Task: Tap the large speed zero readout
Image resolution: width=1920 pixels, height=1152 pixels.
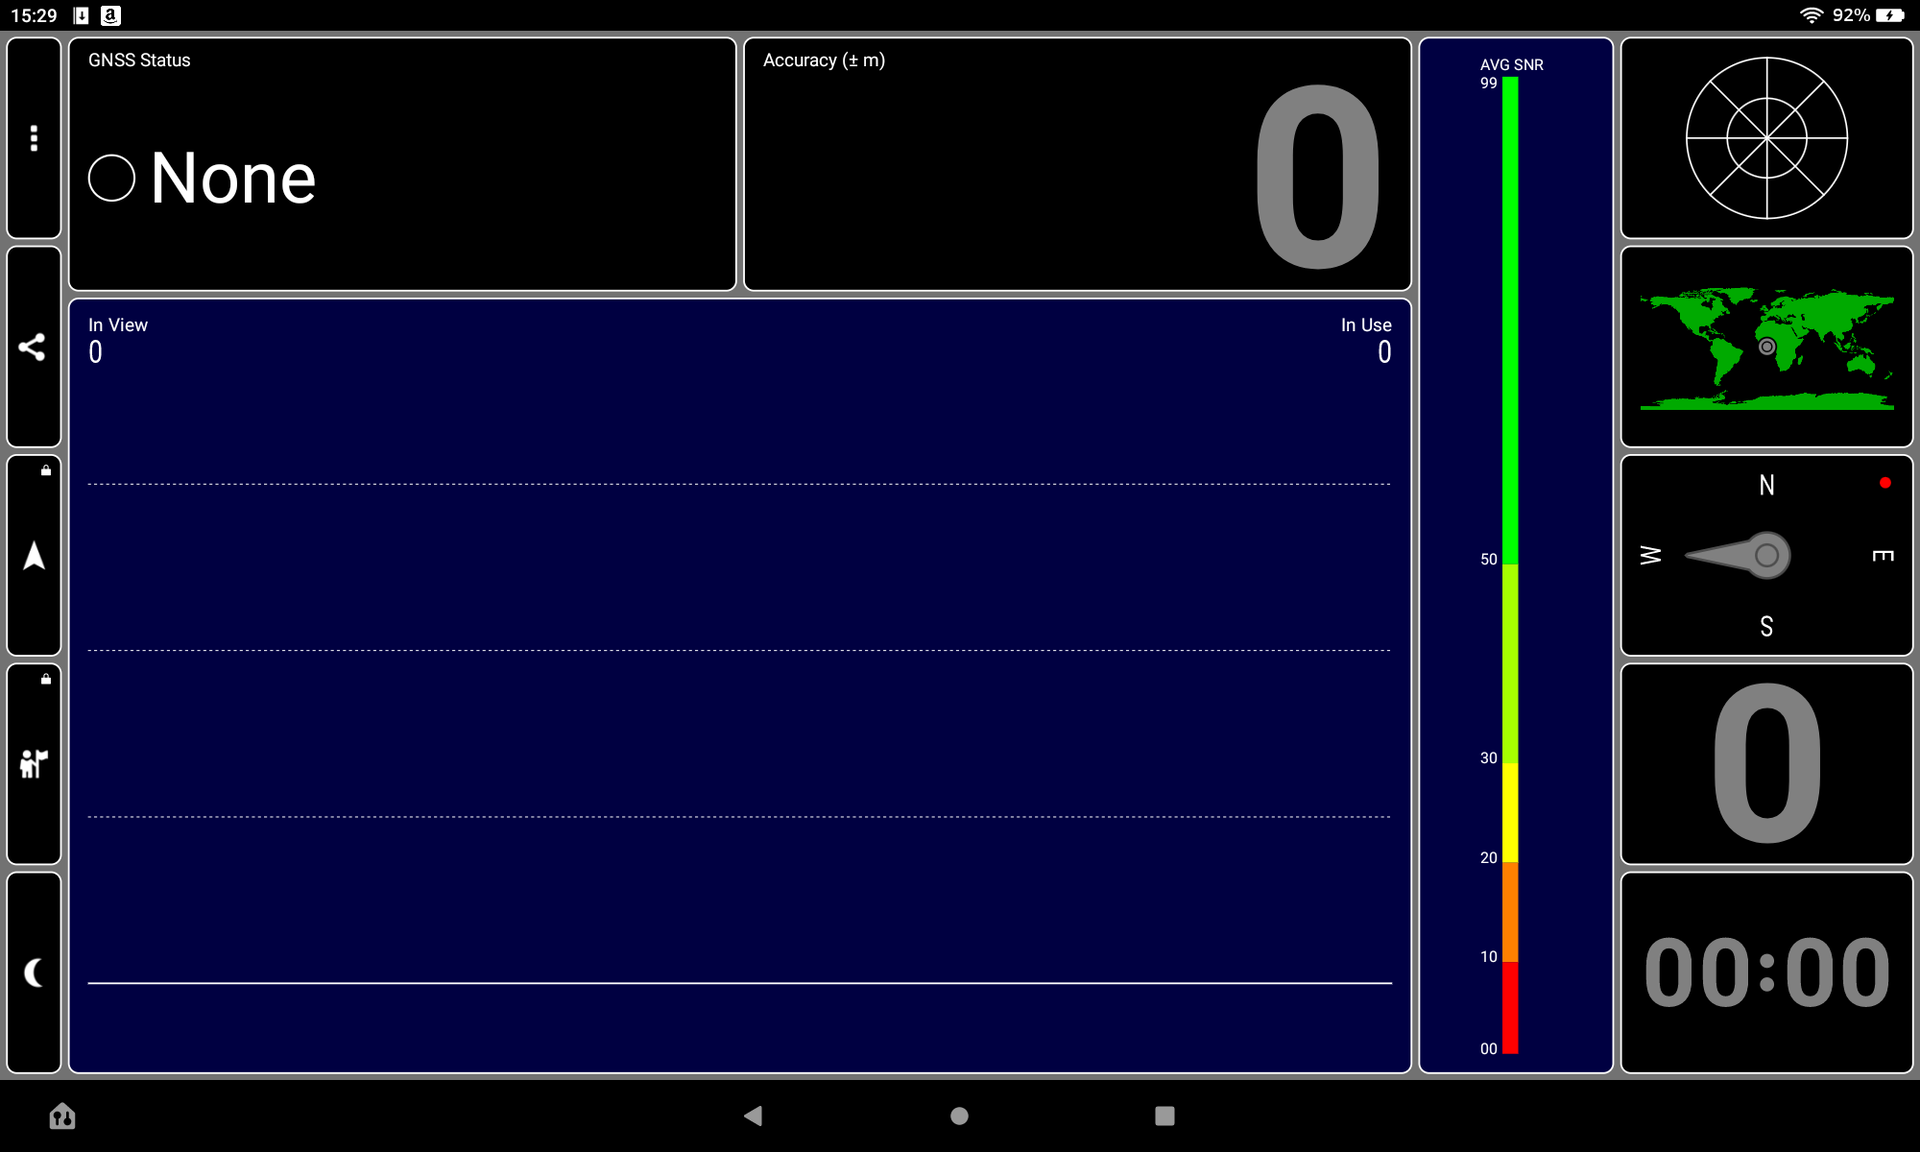Action: pos(1766,765)
